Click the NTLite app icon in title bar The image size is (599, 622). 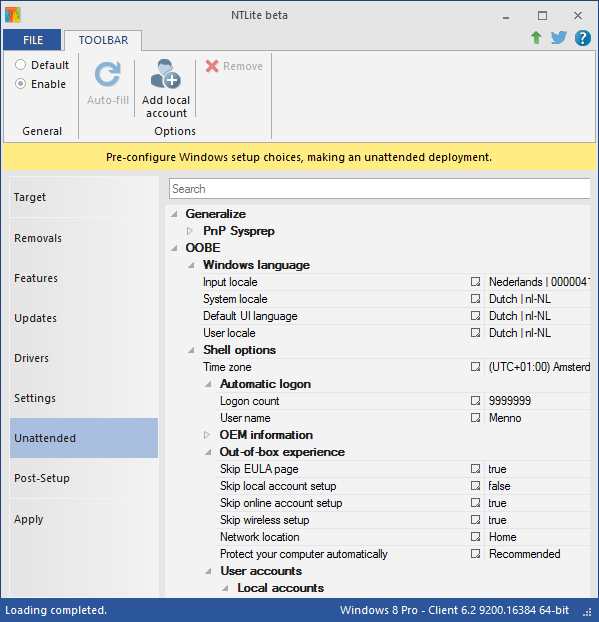pyautogui.click(x=13, y=15)
